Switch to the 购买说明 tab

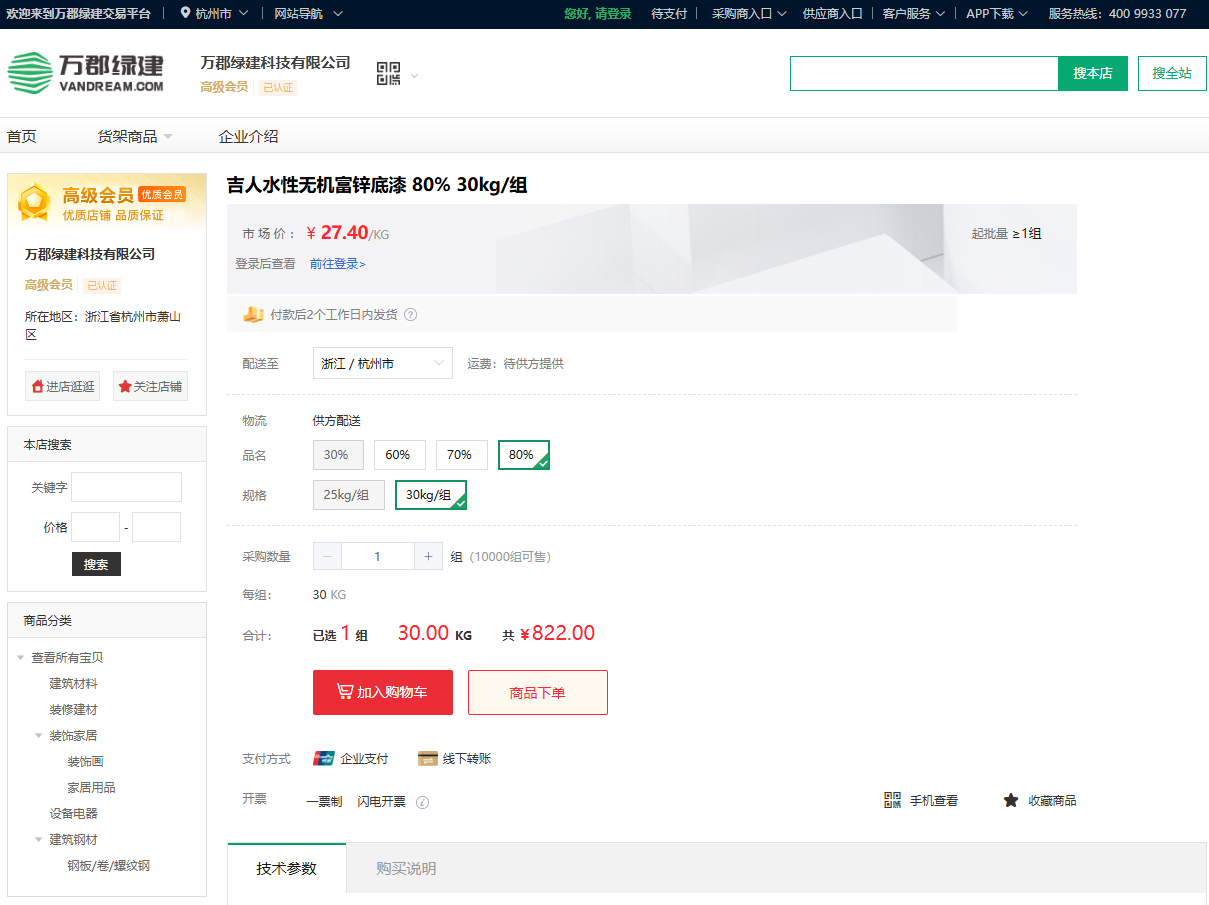[x=406, y=868]
